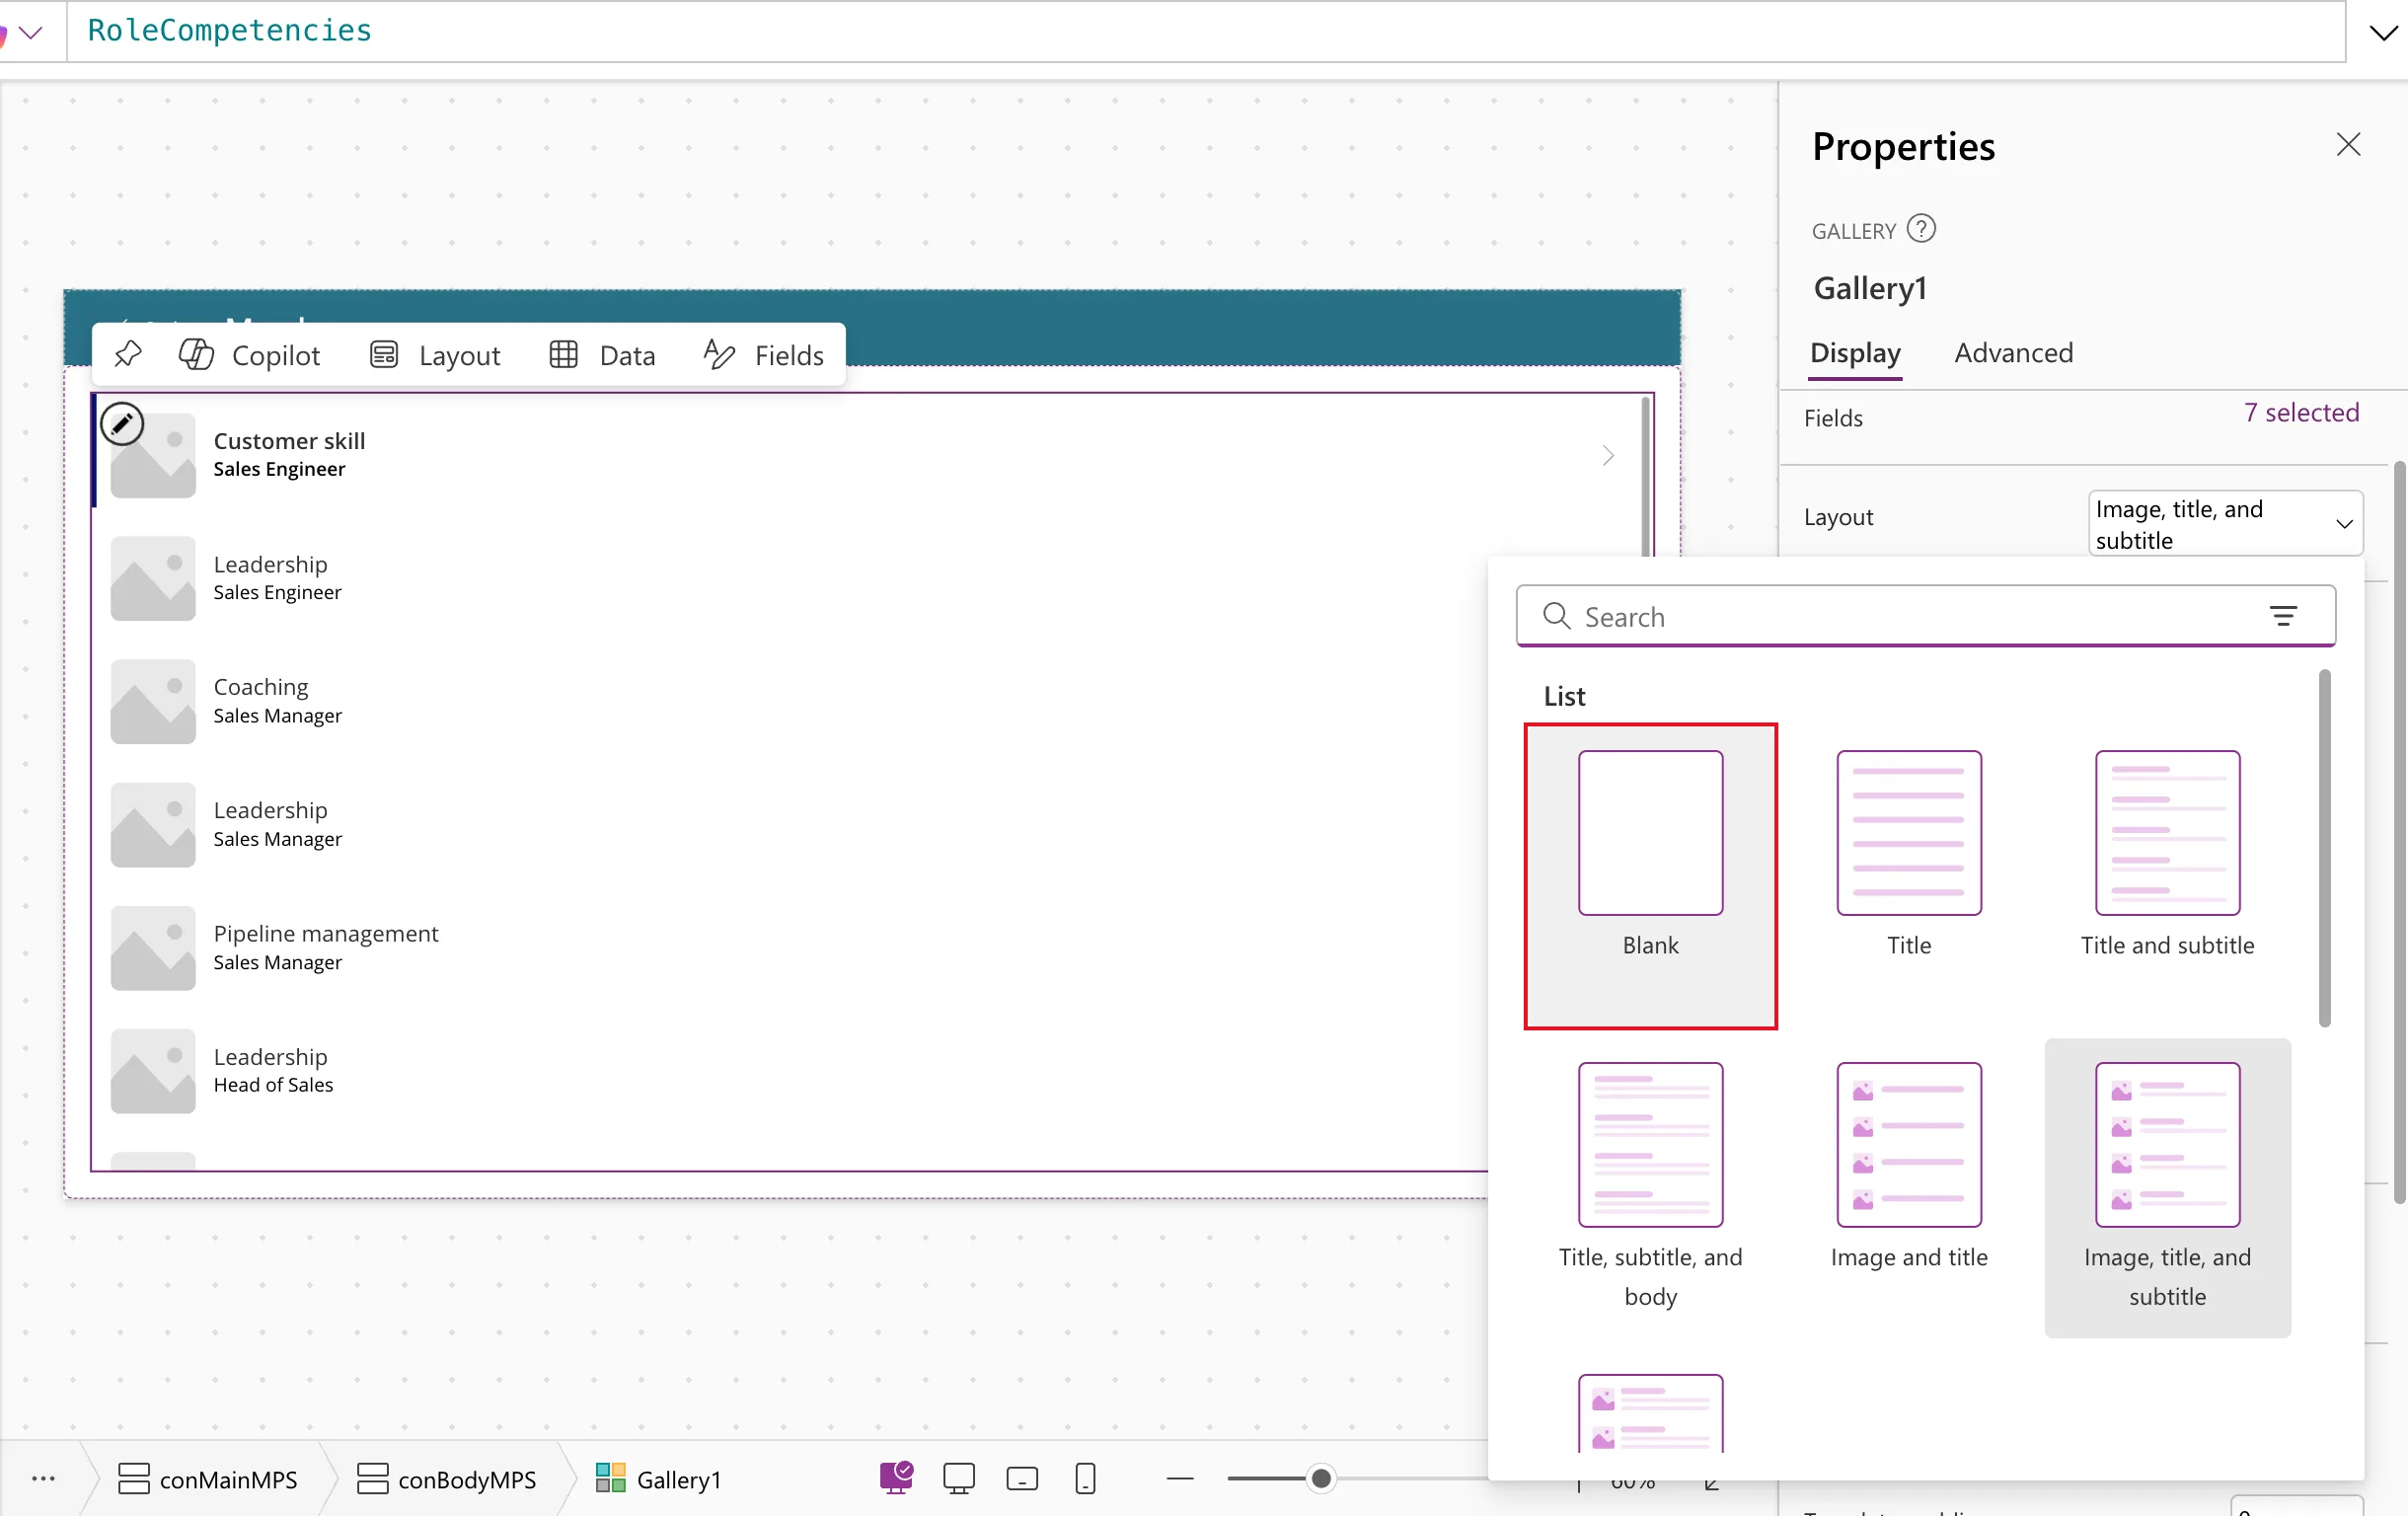Open Fields from the gallery toolbar

point(764,355)
